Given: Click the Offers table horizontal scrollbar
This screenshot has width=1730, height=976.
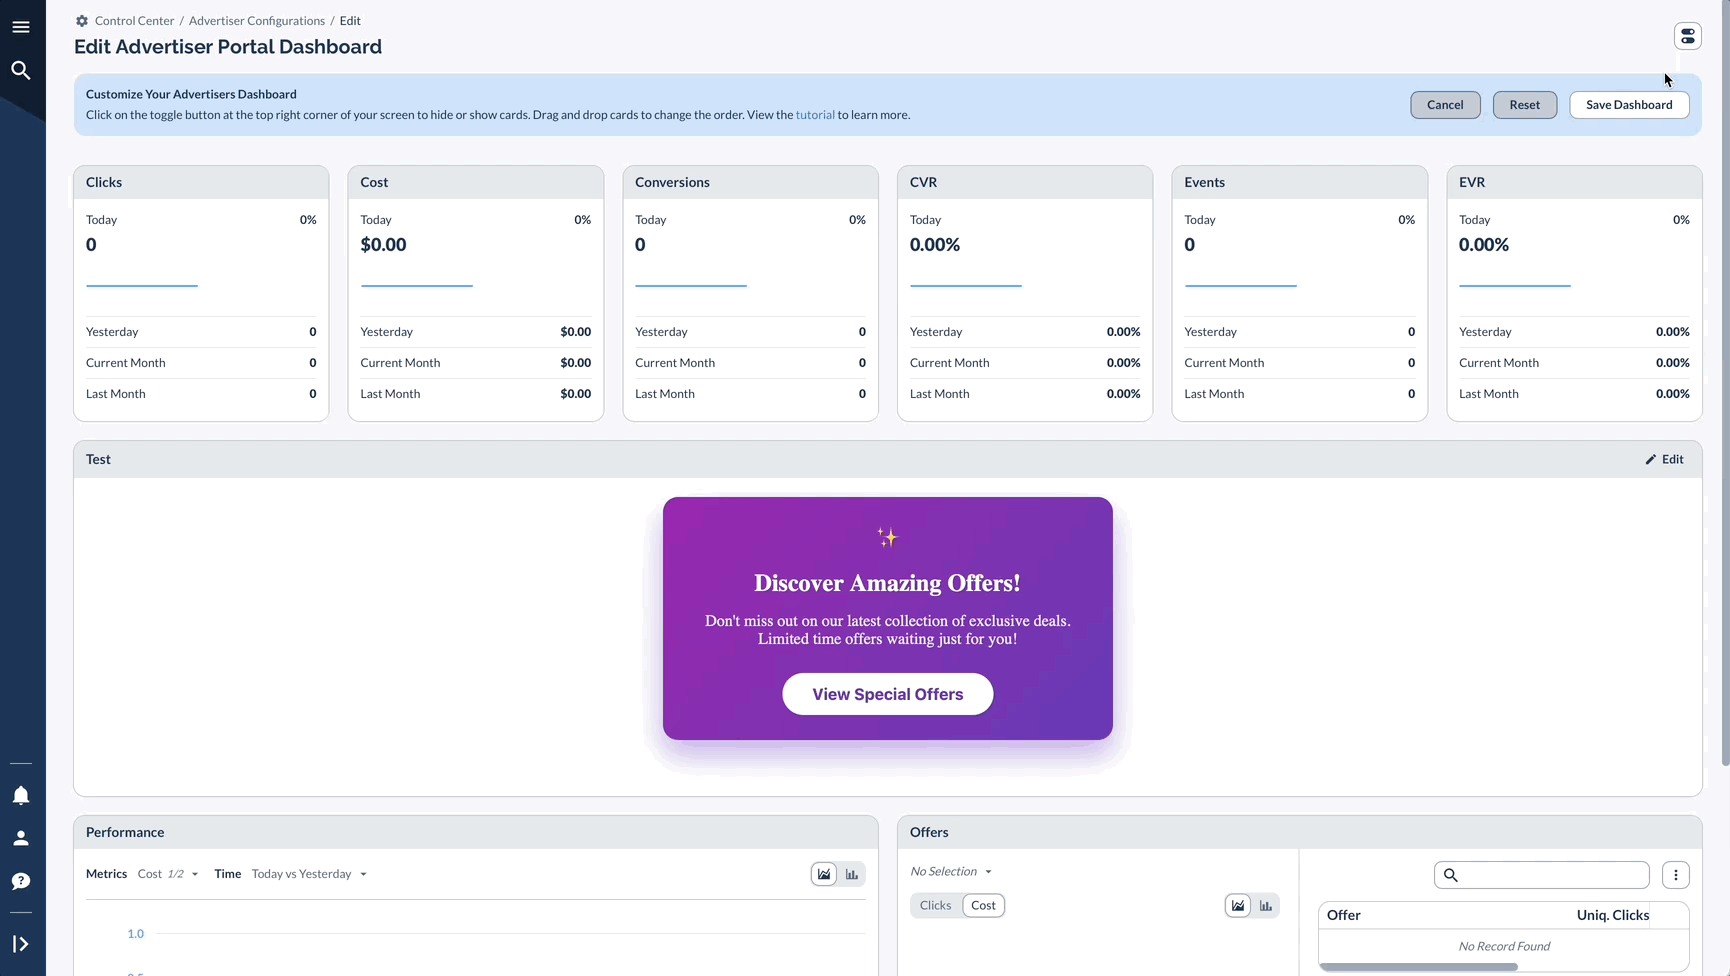Looking at the screenshot, I should (1418, 967).
